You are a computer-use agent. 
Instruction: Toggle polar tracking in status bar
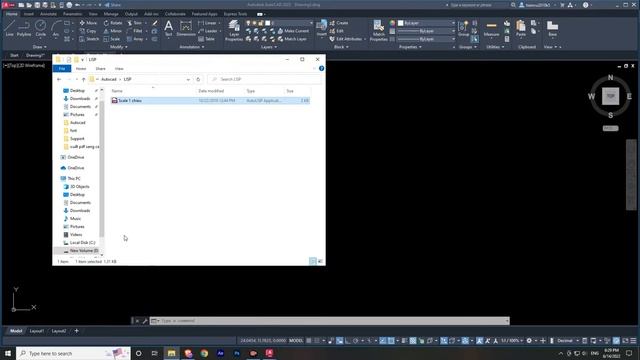pos(356,340)
